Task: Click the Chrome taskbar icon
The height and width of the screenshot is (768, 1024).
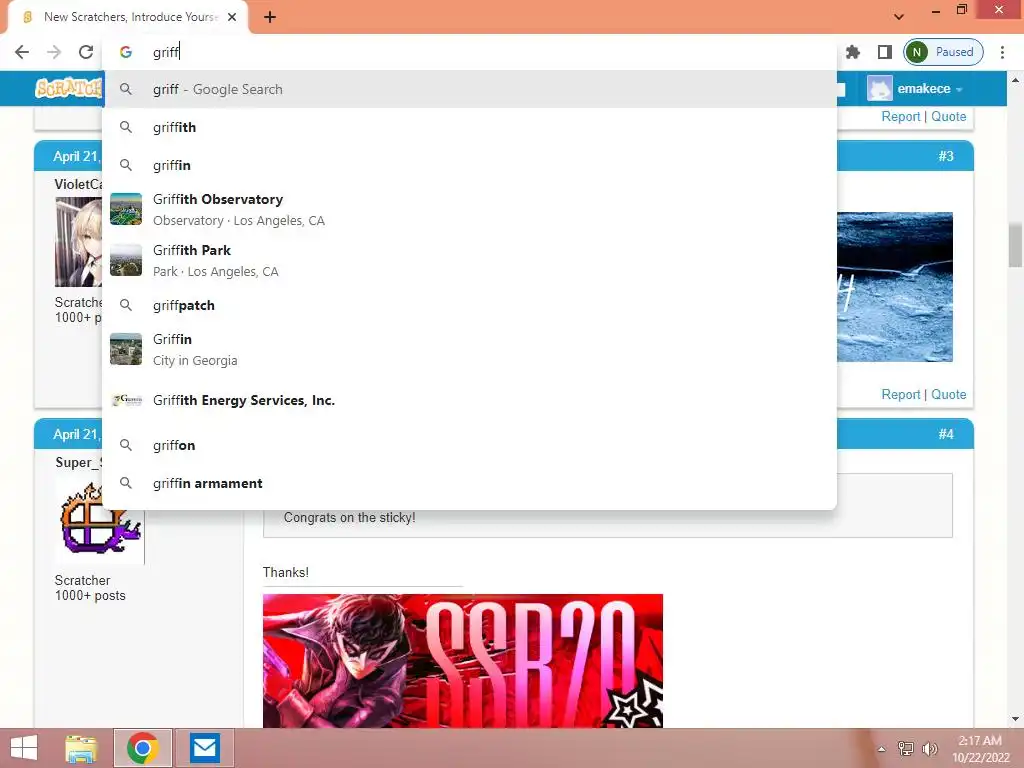Action: [x=143, y=748]
